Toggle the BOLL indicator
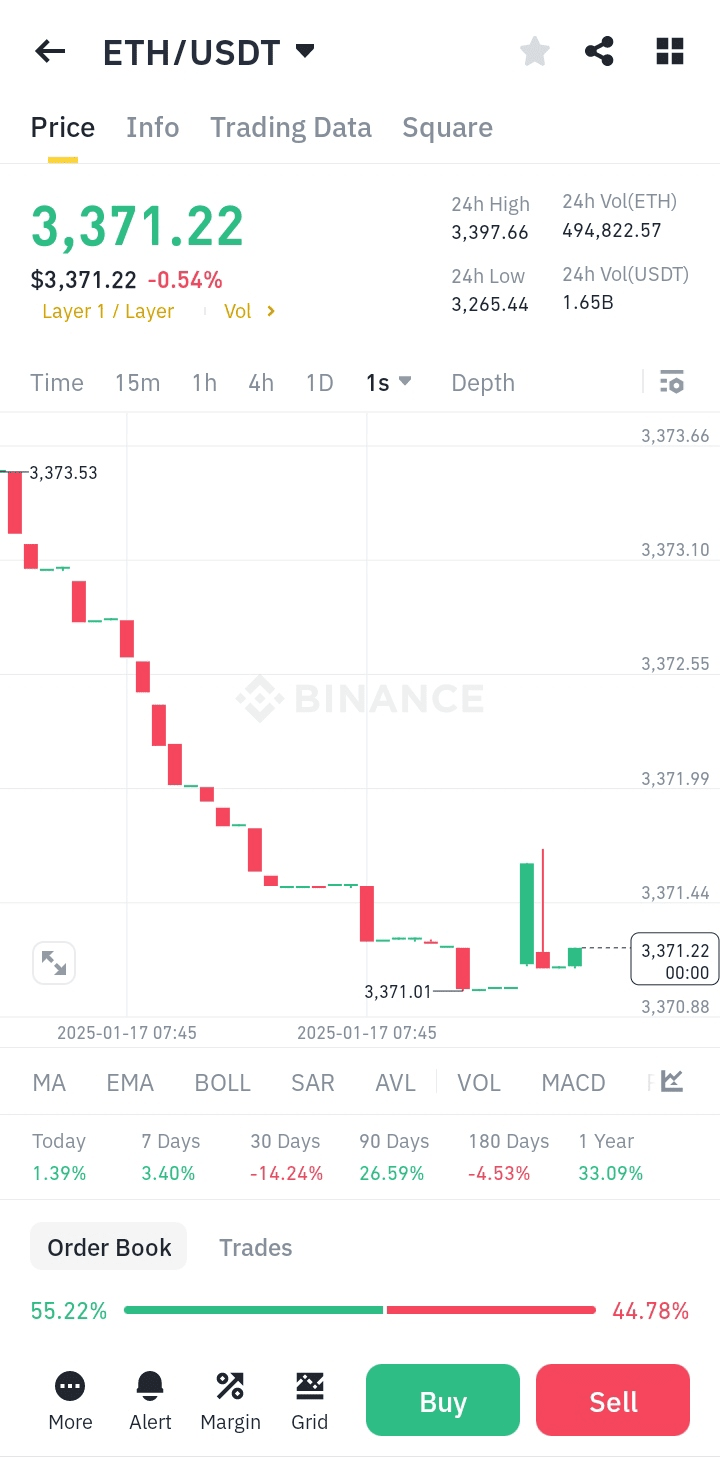720x1459 pixels. pyautogui.click(x=222, y=1083)
